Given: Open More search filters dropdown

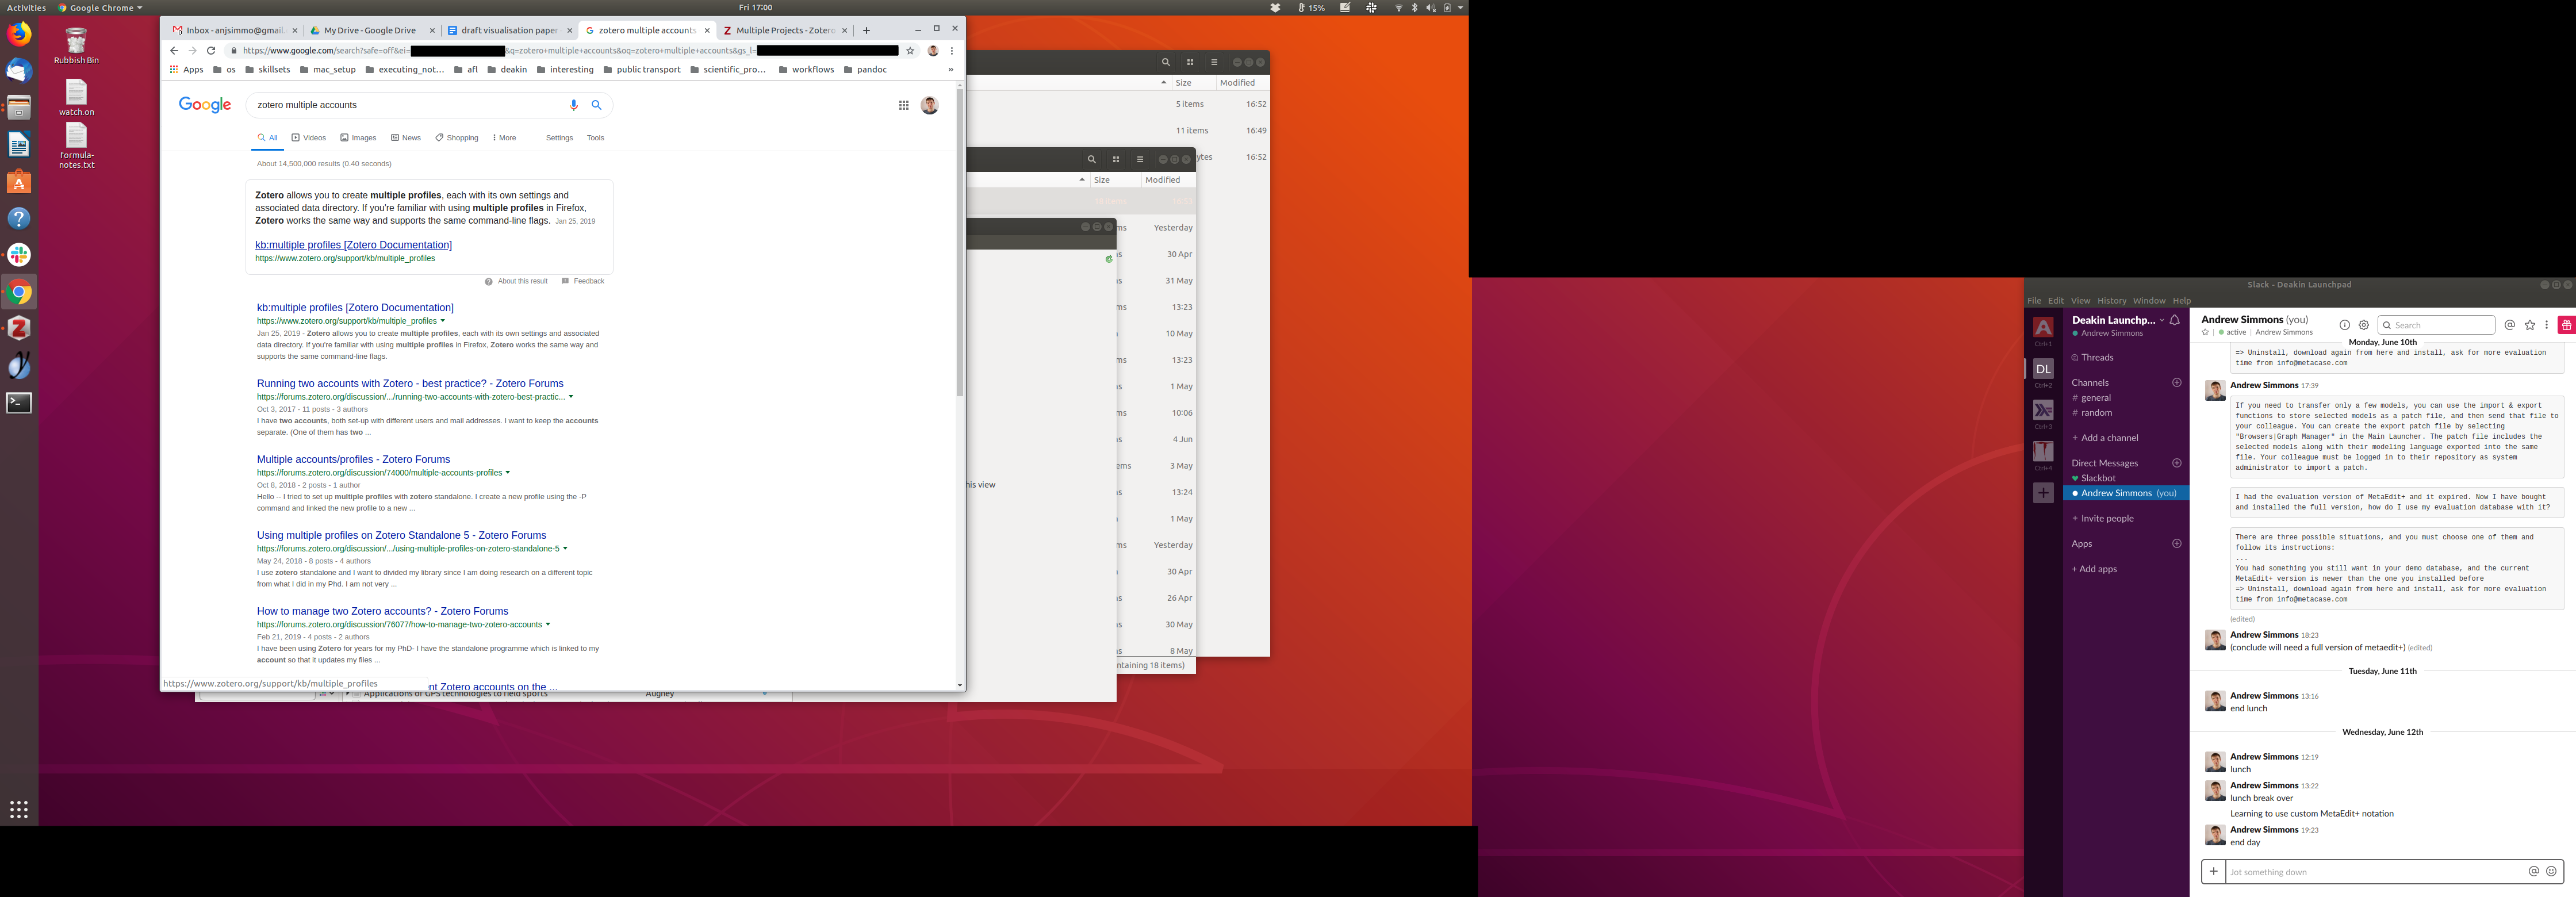Looking at the screenshot, I should click(505, 138).
